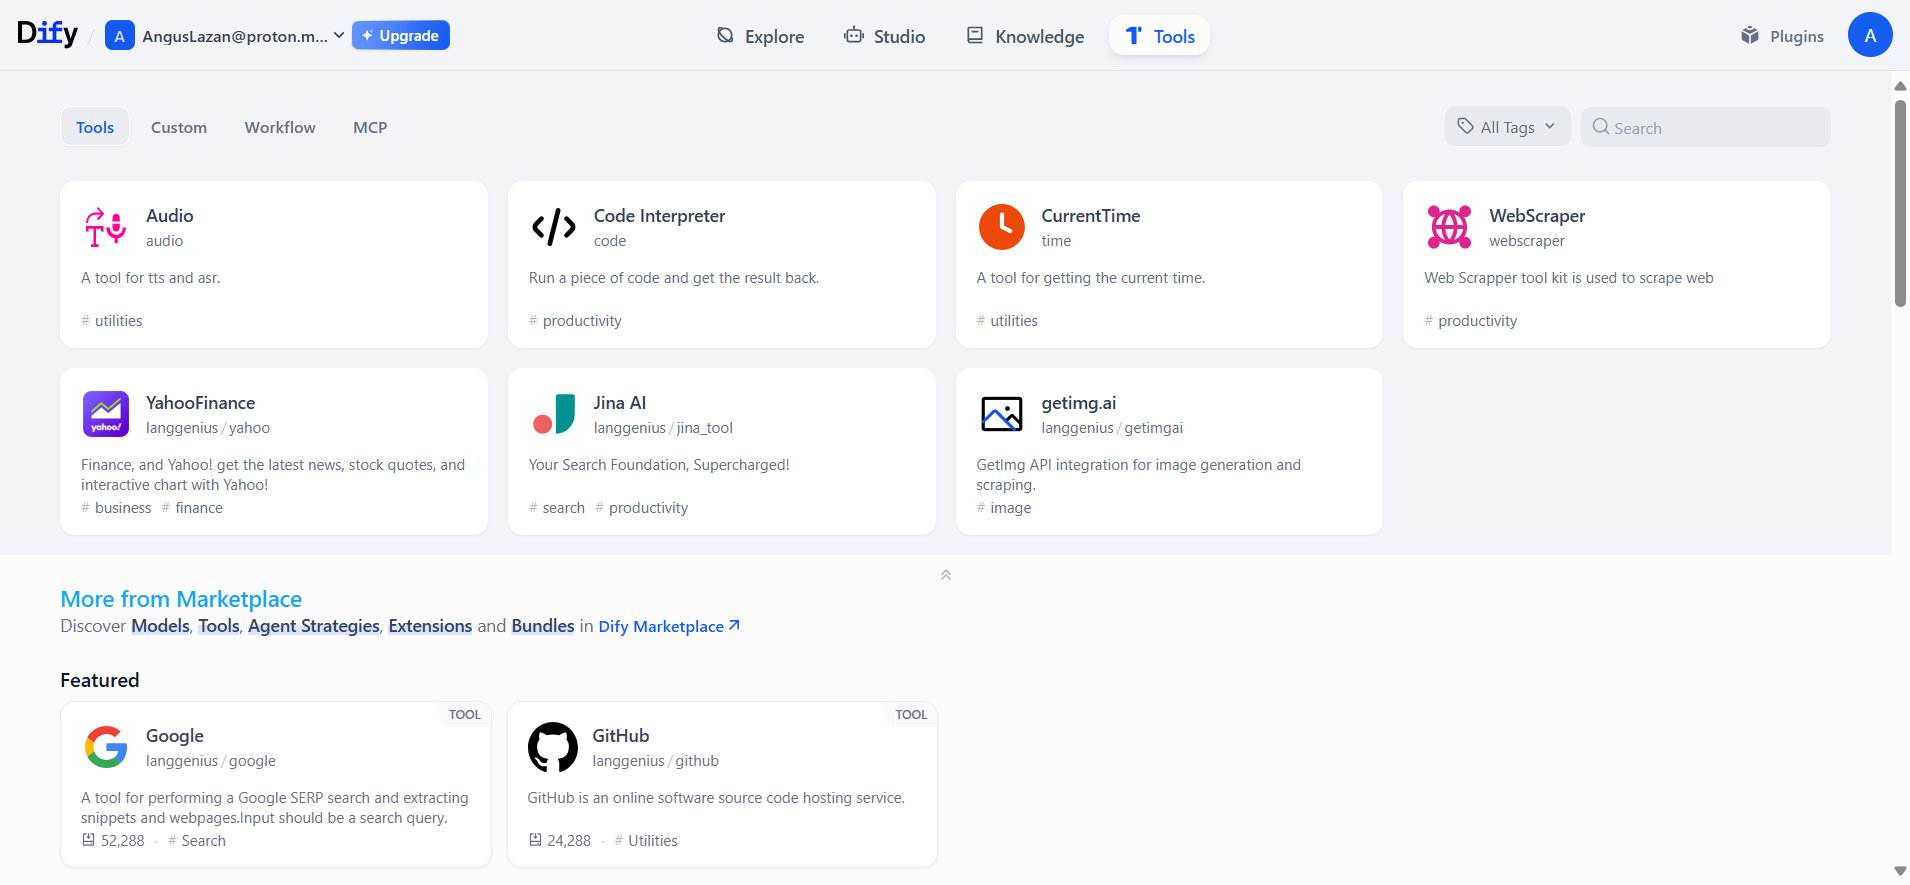The width and height of the screenshot is (1910, 885).
Task: Click the WebScraper globe icon
Action: [x=1449, y=227]
